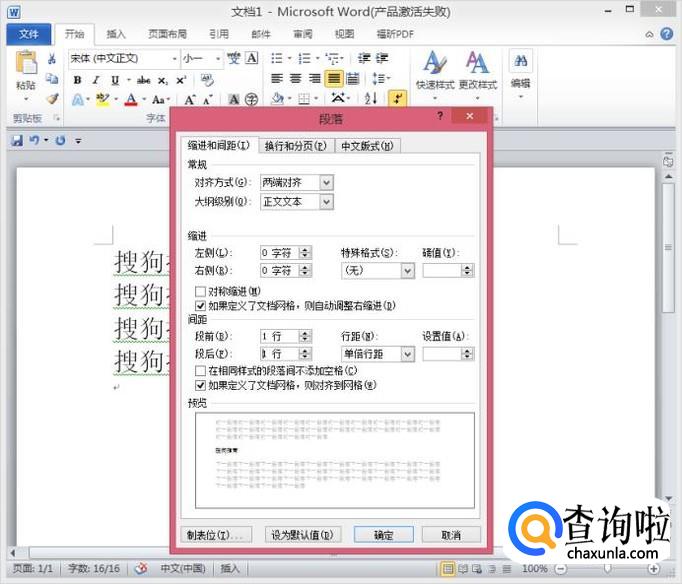
Task: Confirm the paragraph dialog with OK
Action: click(x=384, y=535)
